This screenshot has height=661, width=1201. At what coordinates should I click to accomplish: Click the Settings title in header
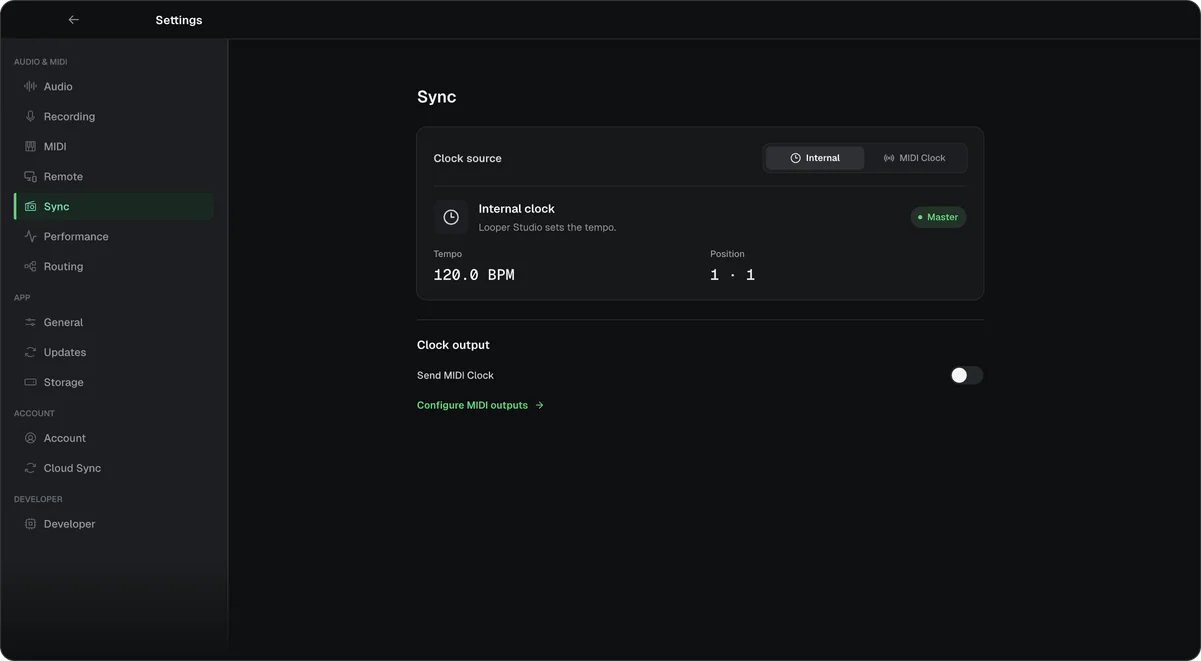[179, 20]
